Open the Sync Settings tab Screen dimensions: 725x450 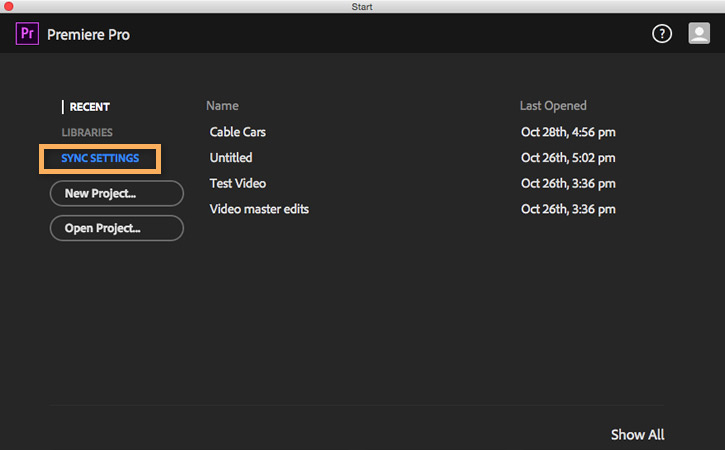[100, 158]
